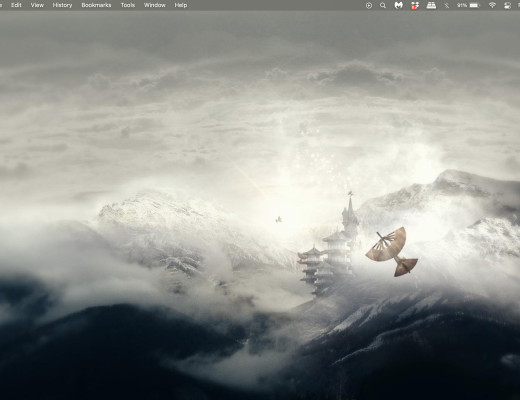
Task: Click the keyboard-style menu bar icon
Action: (431, 5)
